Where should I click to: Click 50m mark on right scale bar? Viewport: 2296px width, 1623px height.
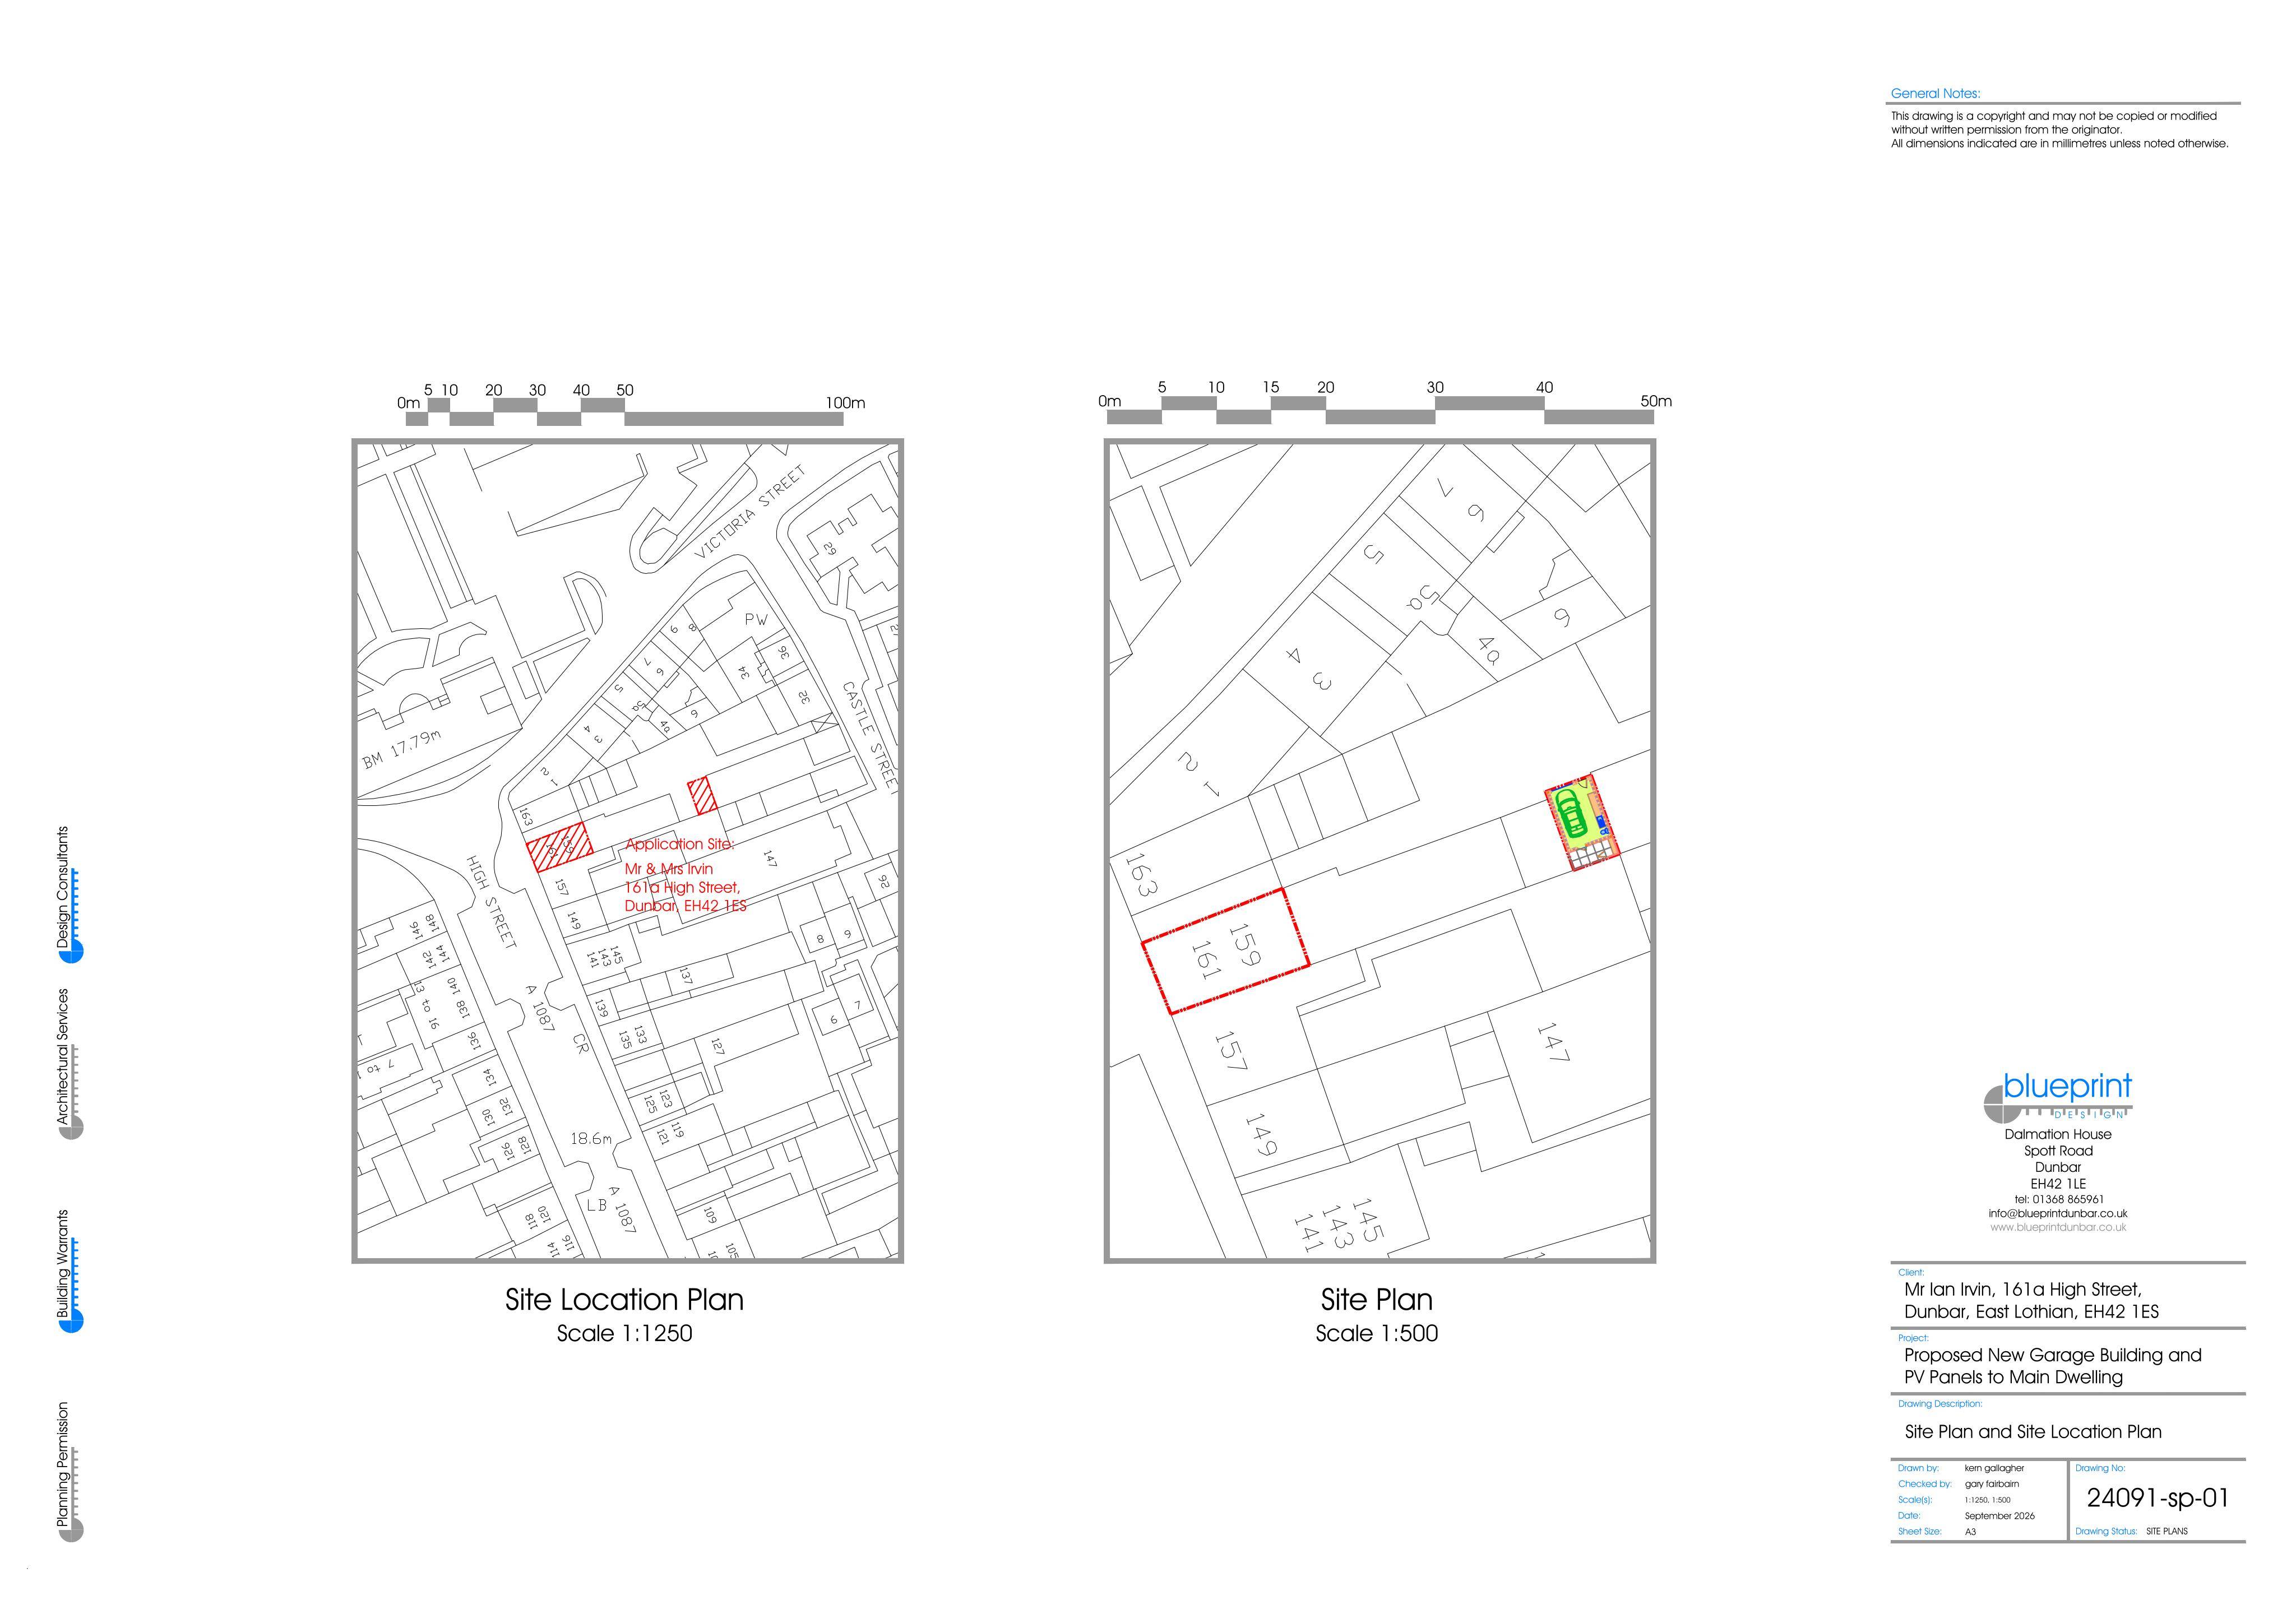coord(1656,401)
